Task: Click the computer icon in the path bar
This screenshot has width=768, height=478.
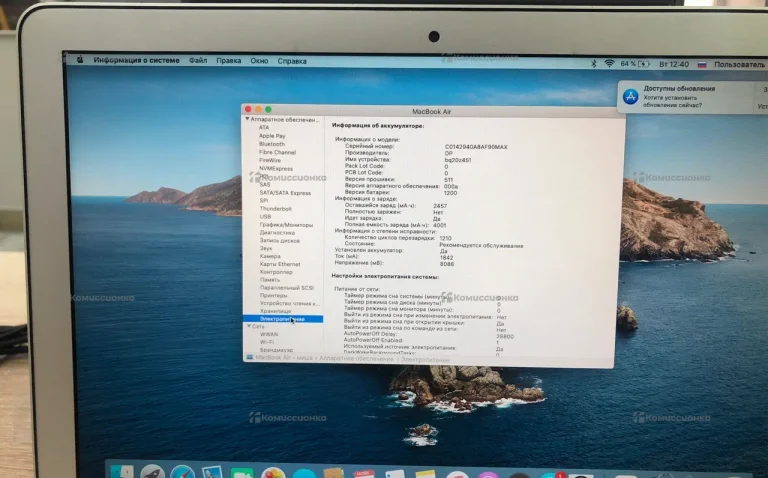Action: (249, 357)
